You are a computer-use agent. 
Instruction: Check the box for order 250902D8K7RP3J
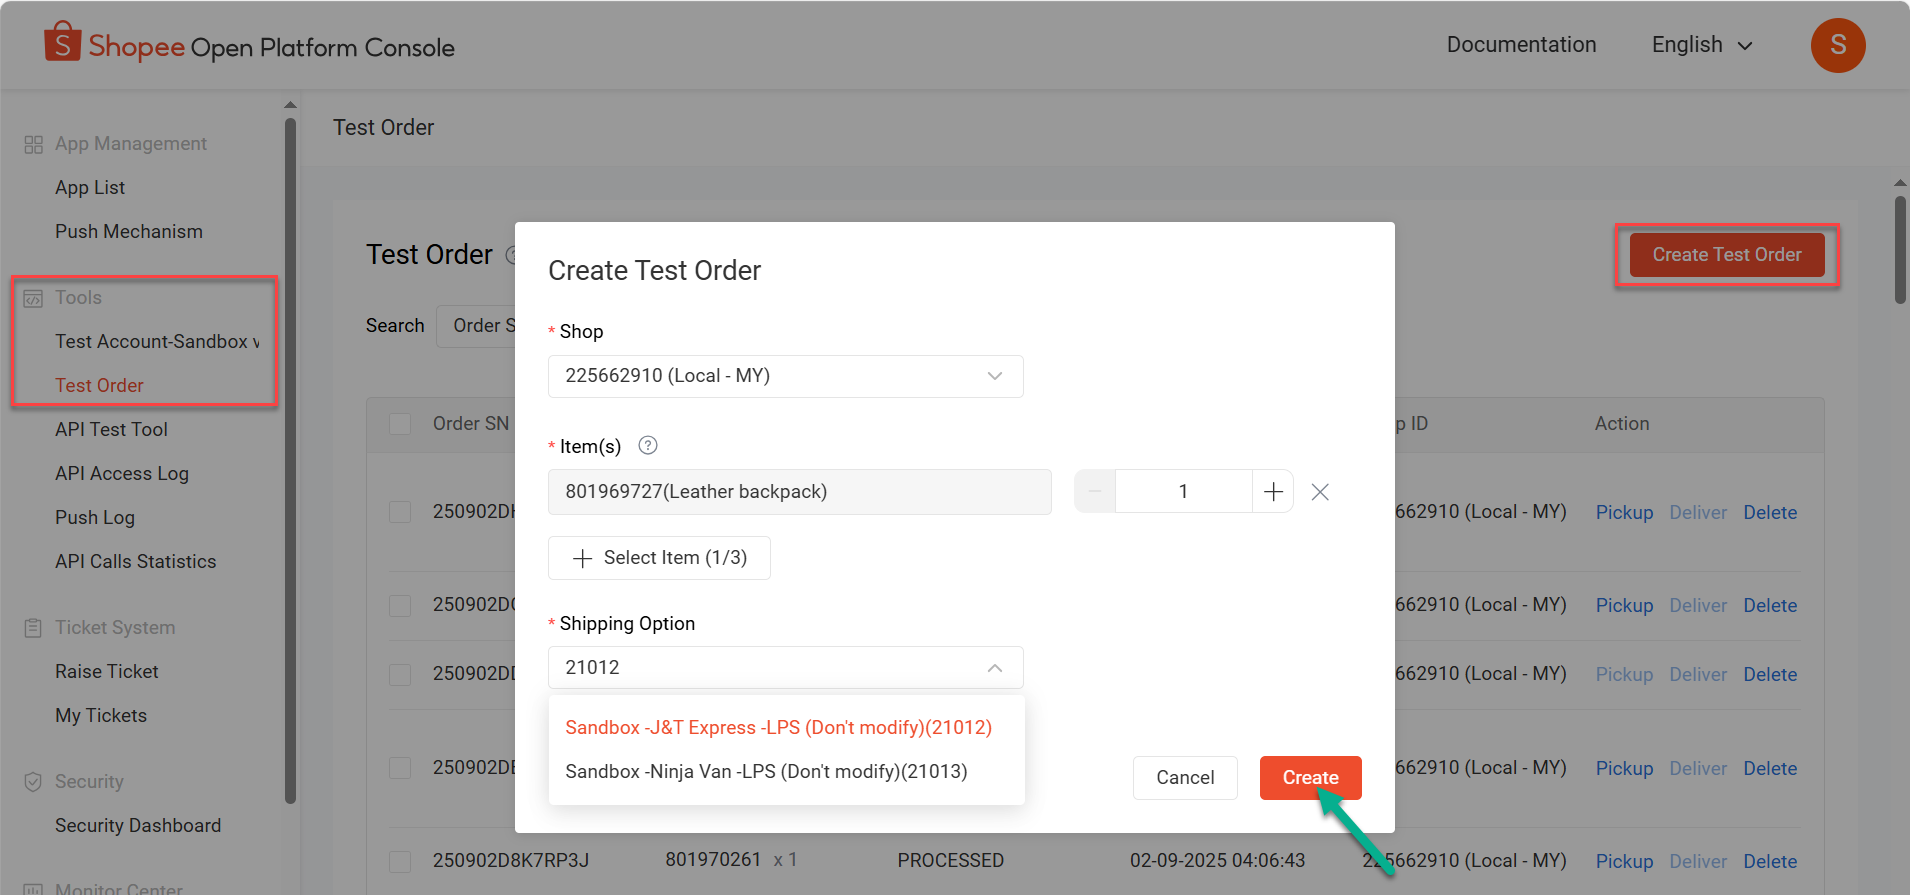400,861
